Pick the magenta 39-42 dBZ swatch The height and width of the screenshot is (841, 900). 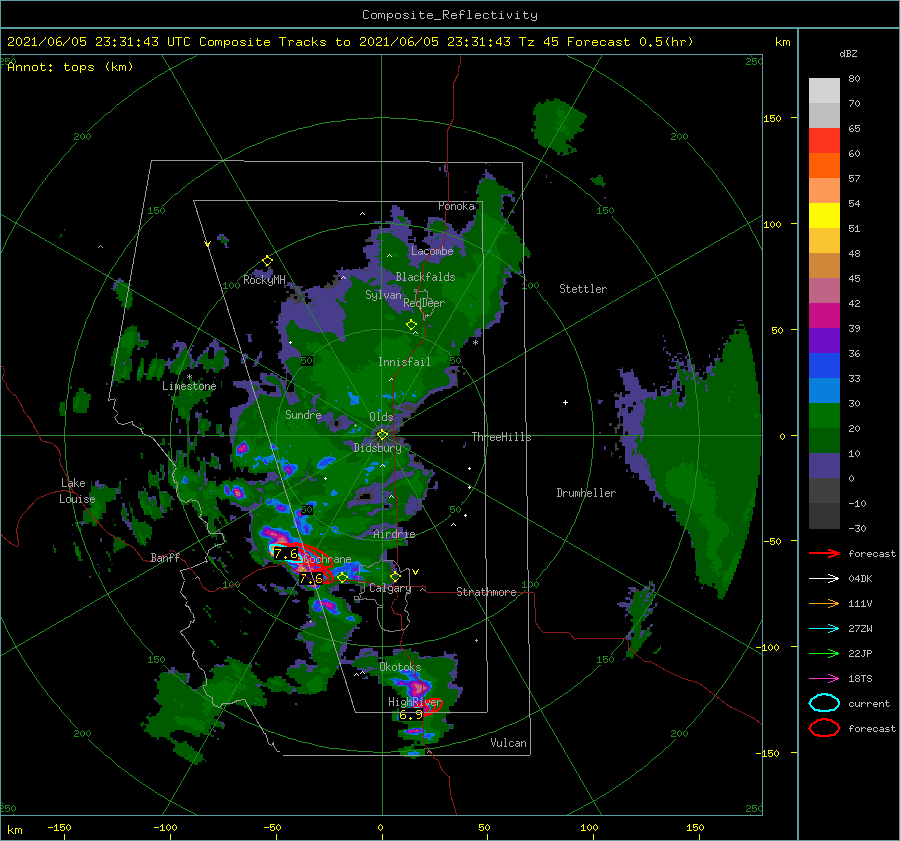point(824,315)
